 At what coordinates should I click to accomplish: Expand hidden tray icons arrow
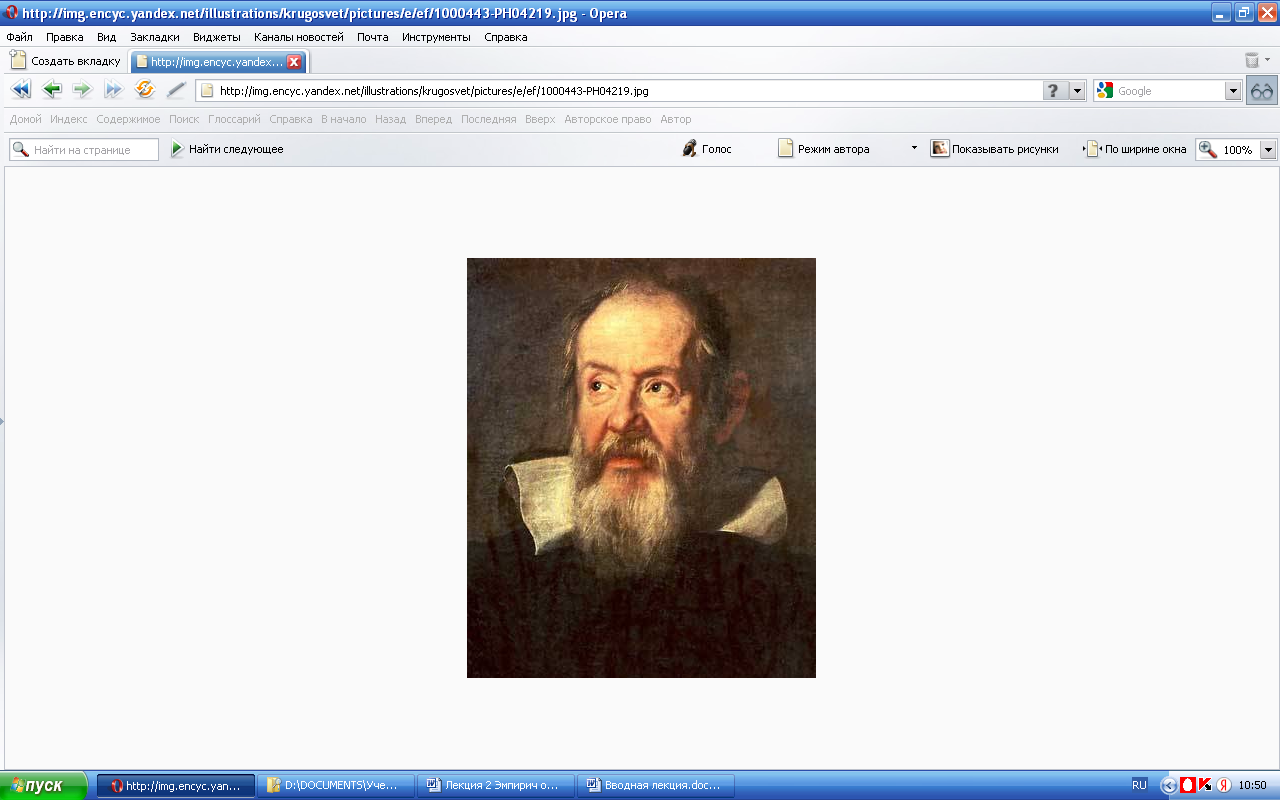[1169, 786]
